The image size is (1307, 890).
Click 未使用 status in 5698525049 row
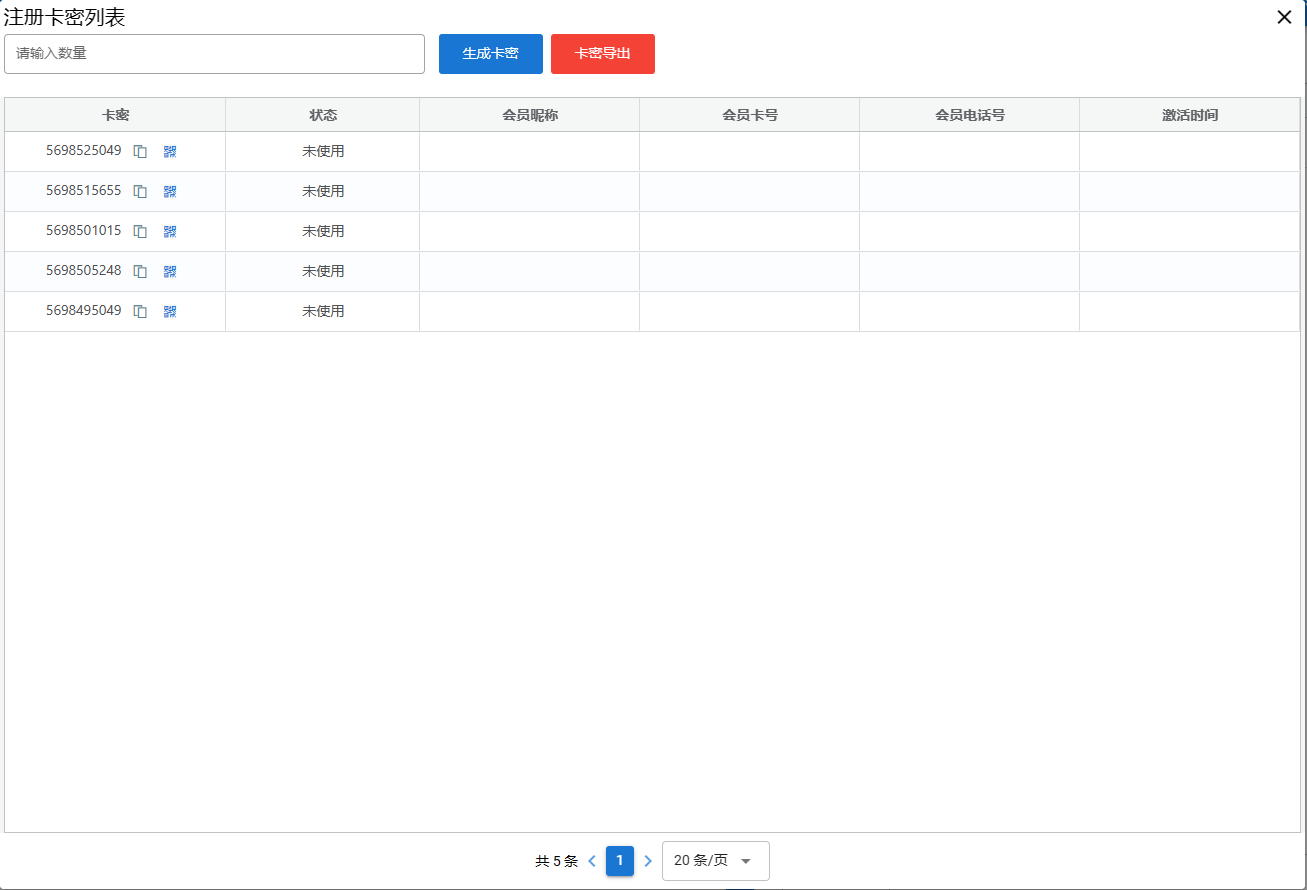323,151
